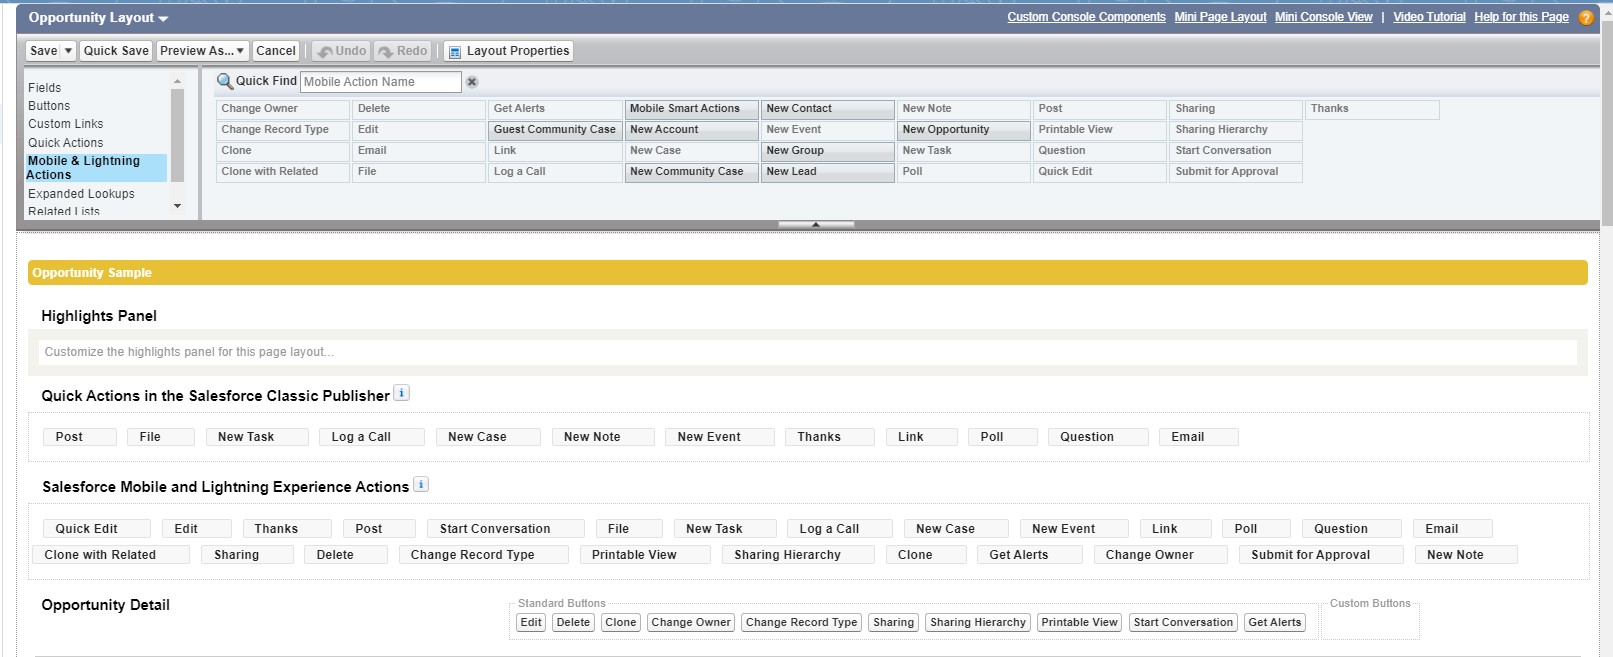
Task: Select Custom Links palette category
Action: (66, 124)
